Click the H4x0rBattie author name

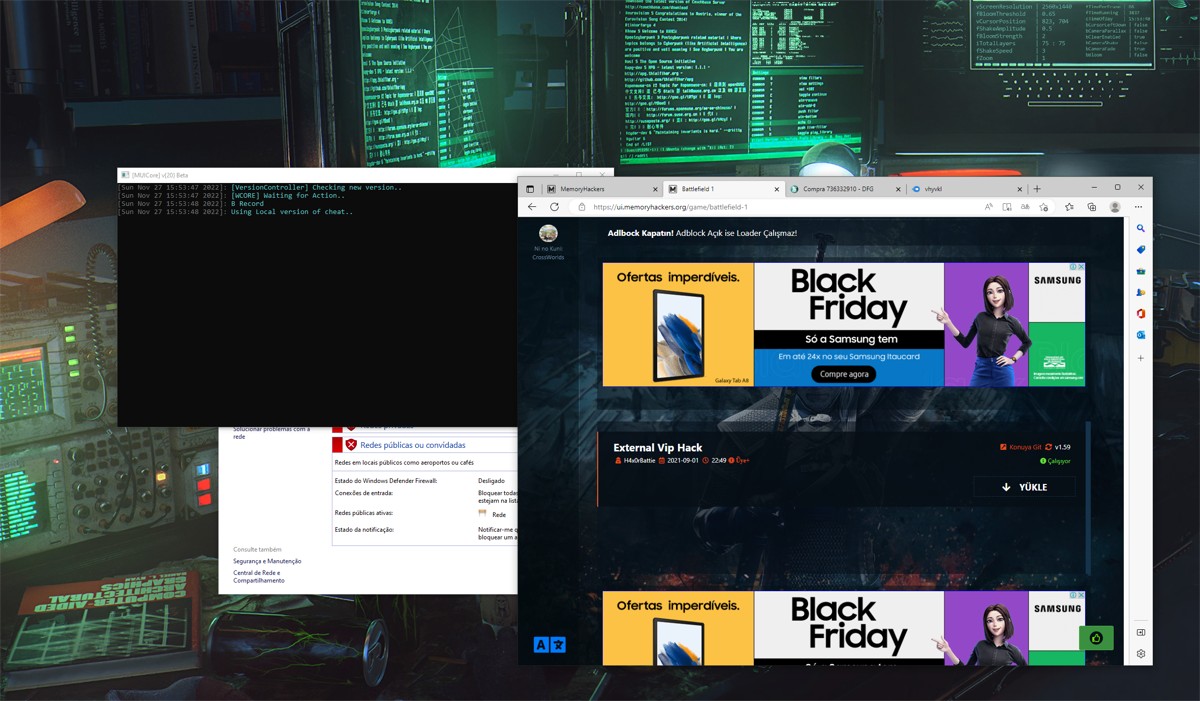click(x=638, y=461)
